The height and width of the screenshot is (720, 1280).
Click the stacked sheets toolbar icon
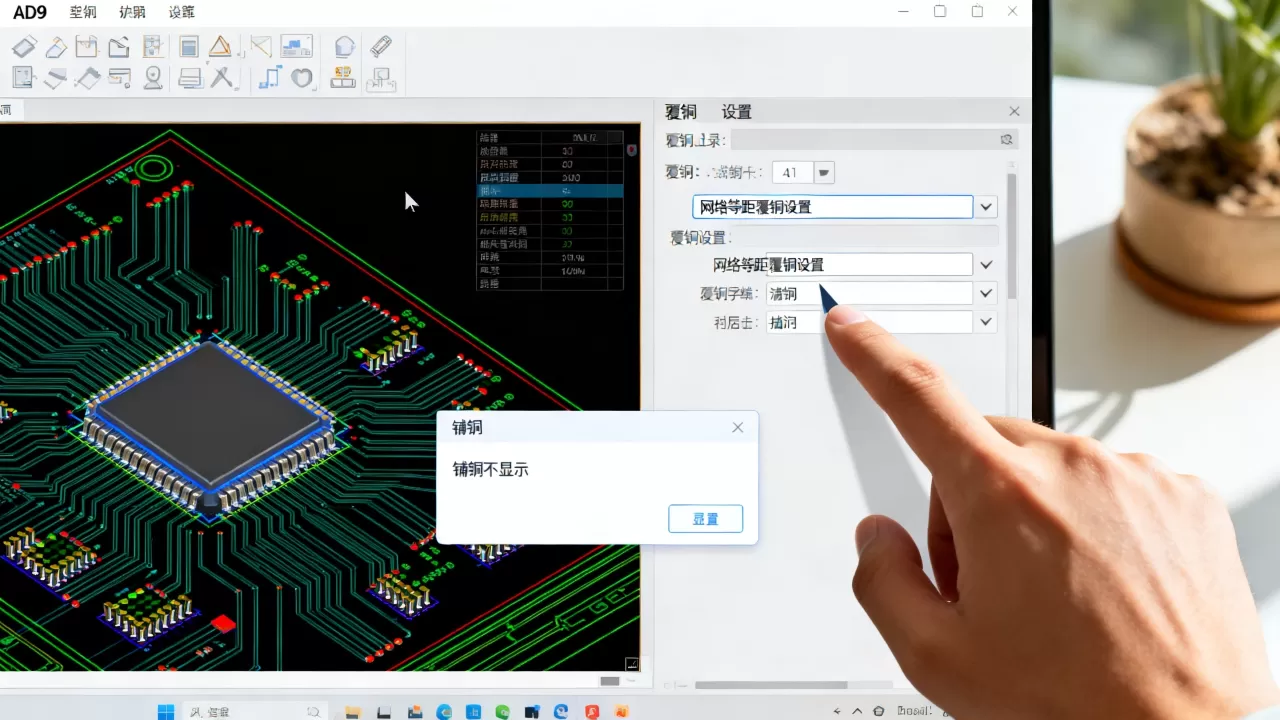click(190, 77)
